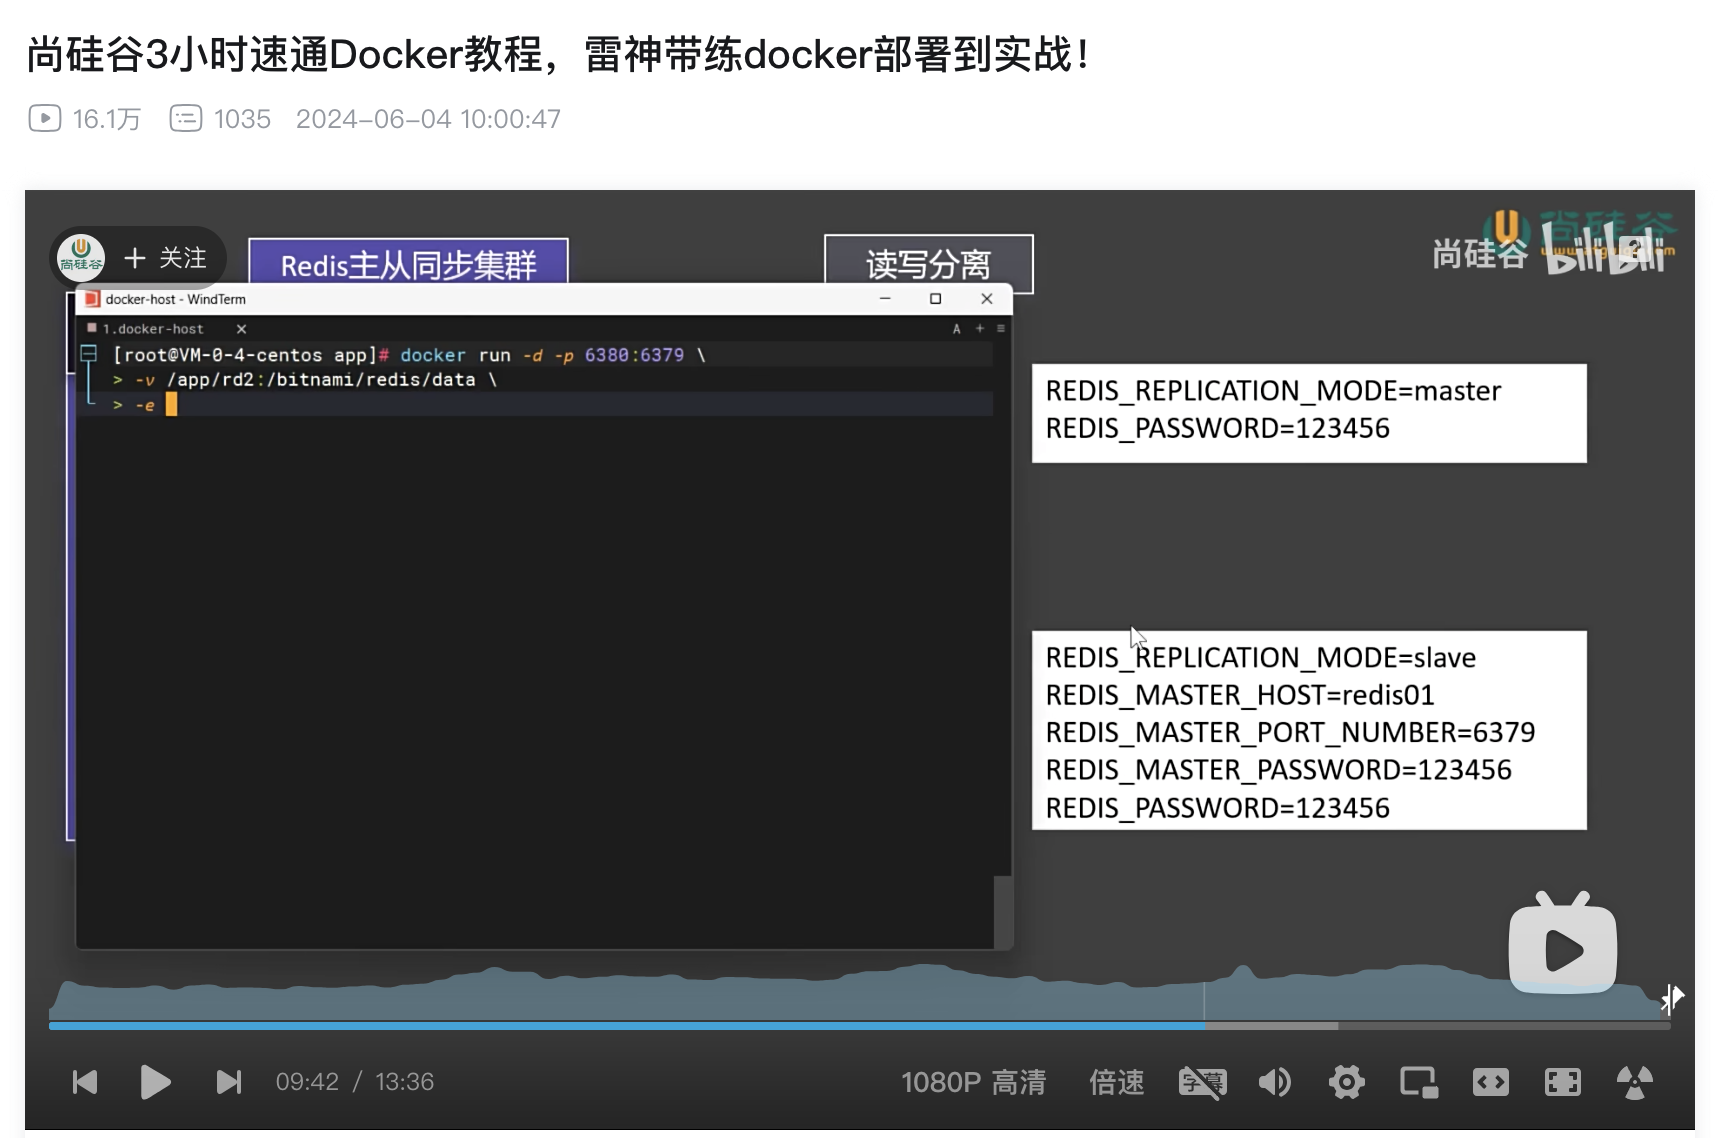Open the player settings gear

(x=1346, y=1082)
